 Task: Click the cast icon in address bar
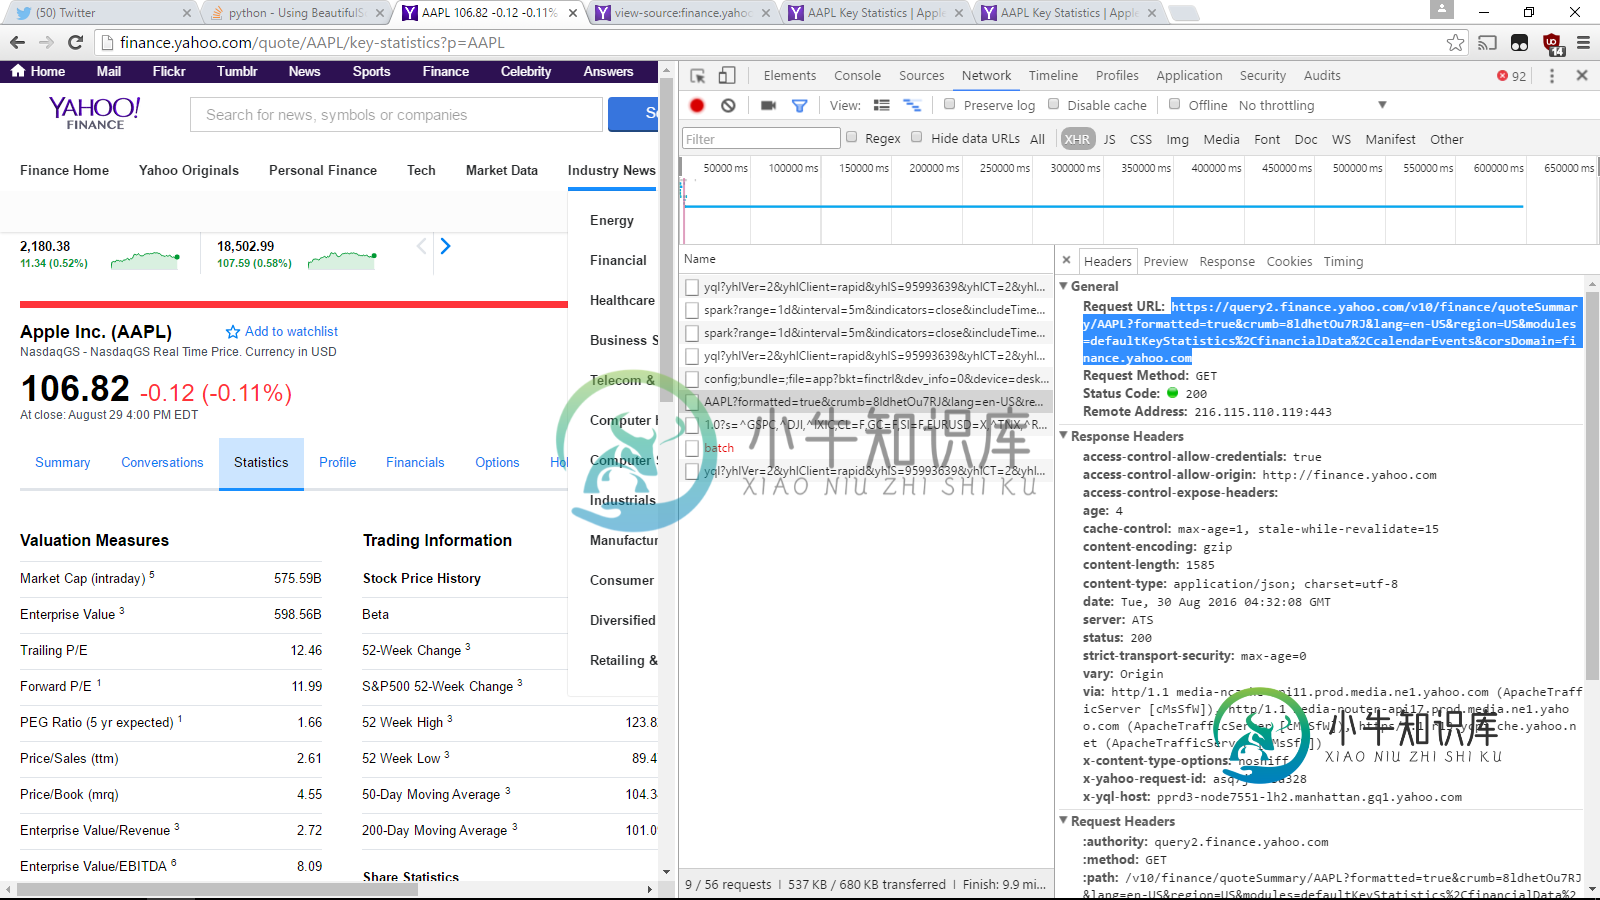tap(1488, 42)
